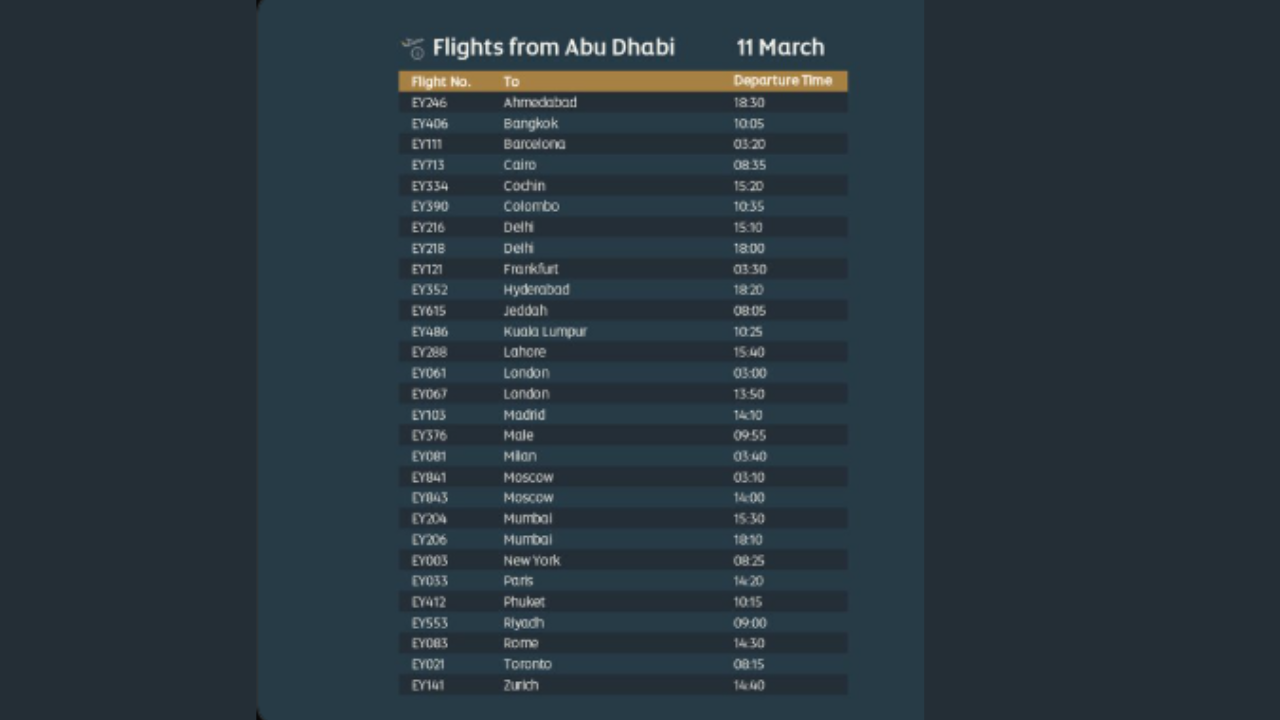The width and height of the screenshot is (1280, 720).
Task: Click the "Flights from Abu Dhabi" heading
Action: pos(553,48)
